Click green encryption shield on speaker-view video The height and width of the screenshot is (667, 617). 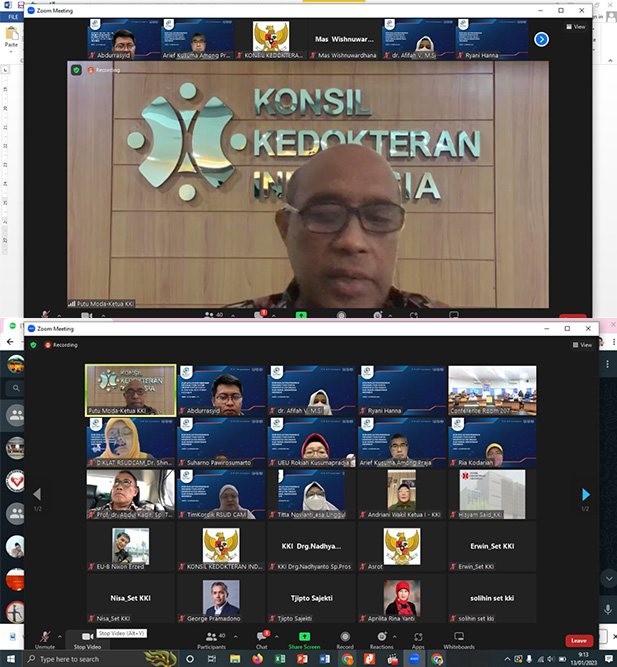[76, 70]
